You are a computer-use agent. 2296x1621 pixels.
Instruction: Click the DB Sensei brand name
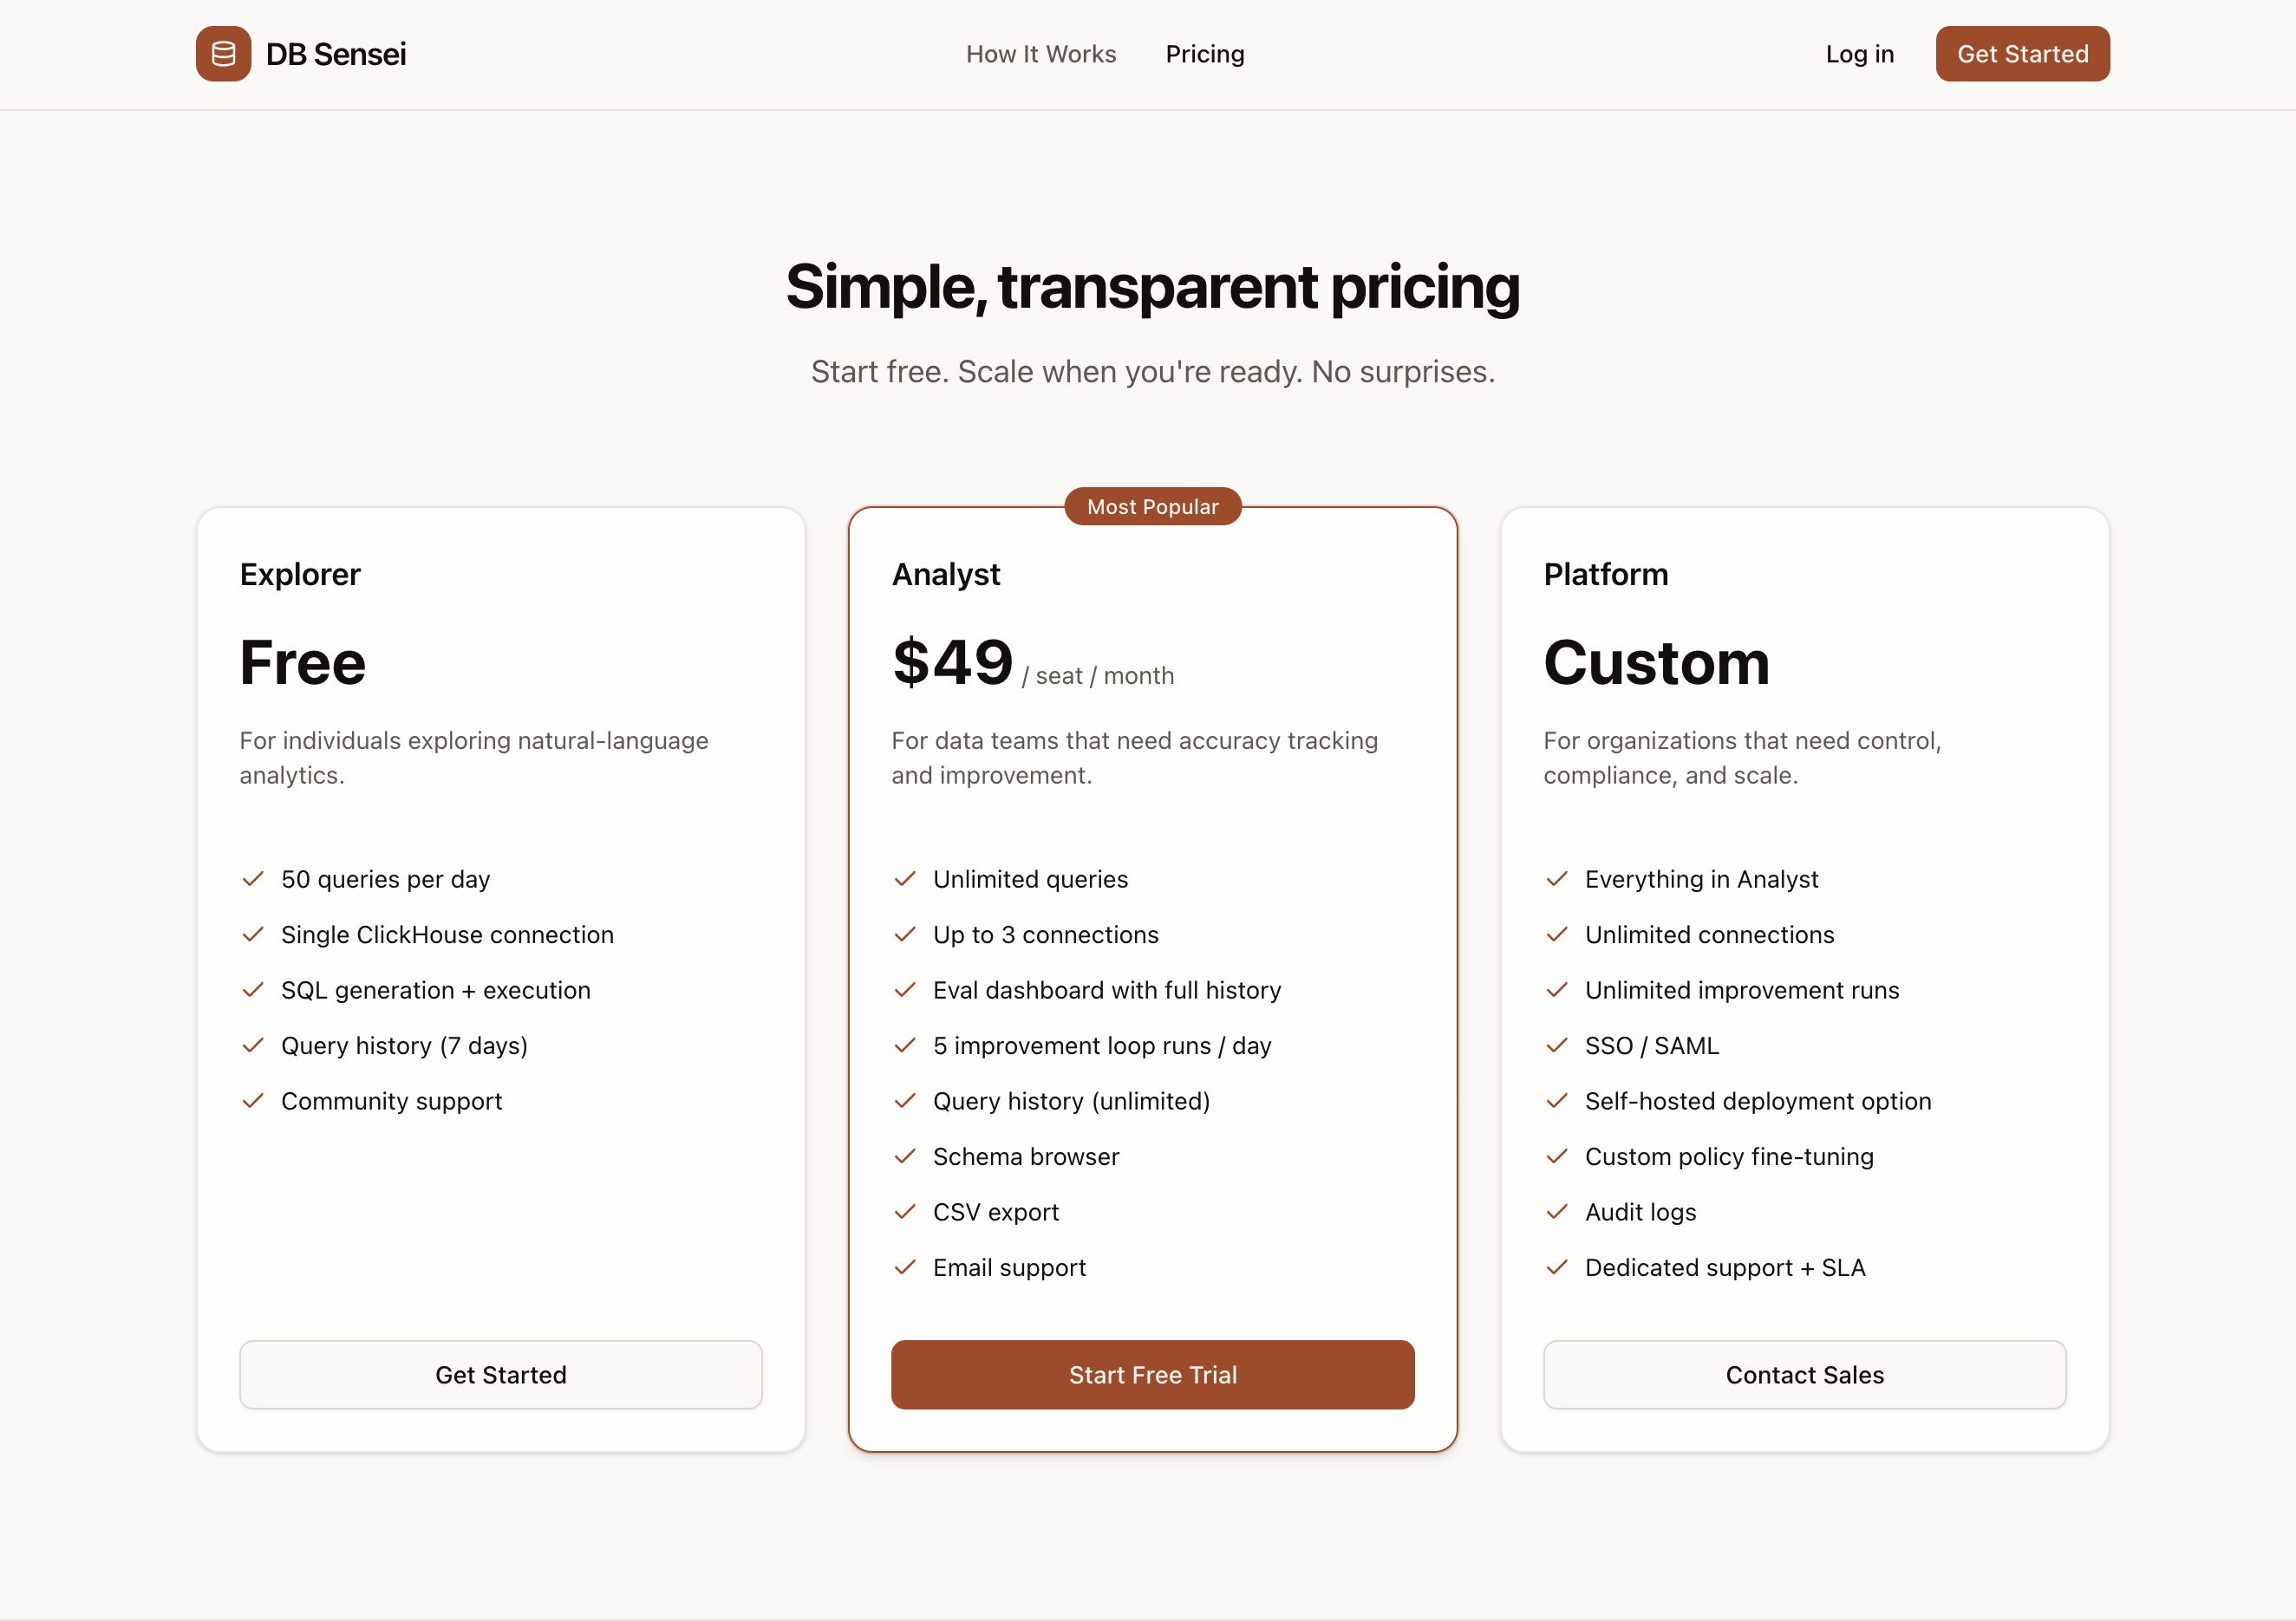(x=336, y=54)
